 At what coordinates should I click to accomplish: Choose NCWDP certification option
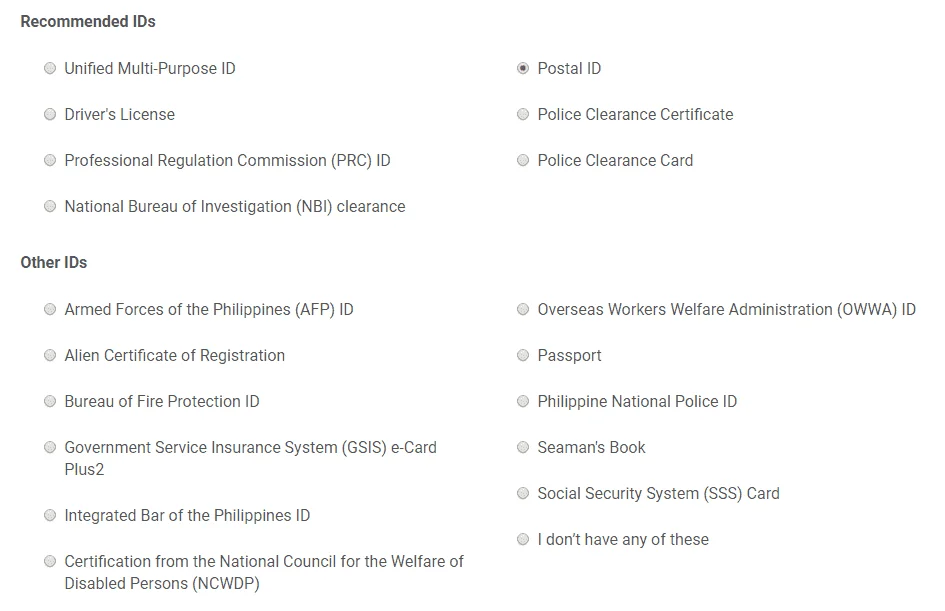pos(50,561)
